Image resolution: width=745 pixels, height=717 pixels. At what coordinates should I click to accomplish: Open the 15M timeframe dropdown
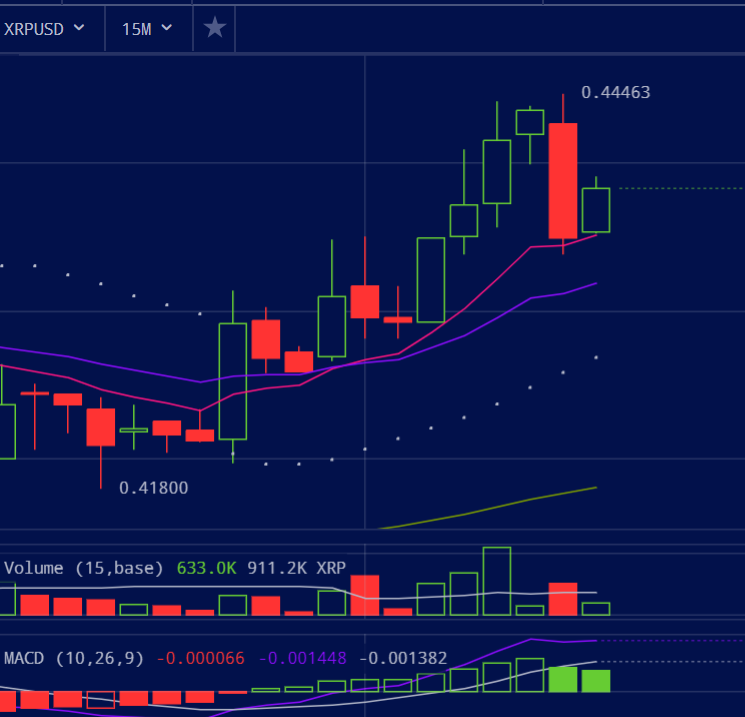pyautogui.click(x=148, y=29)
